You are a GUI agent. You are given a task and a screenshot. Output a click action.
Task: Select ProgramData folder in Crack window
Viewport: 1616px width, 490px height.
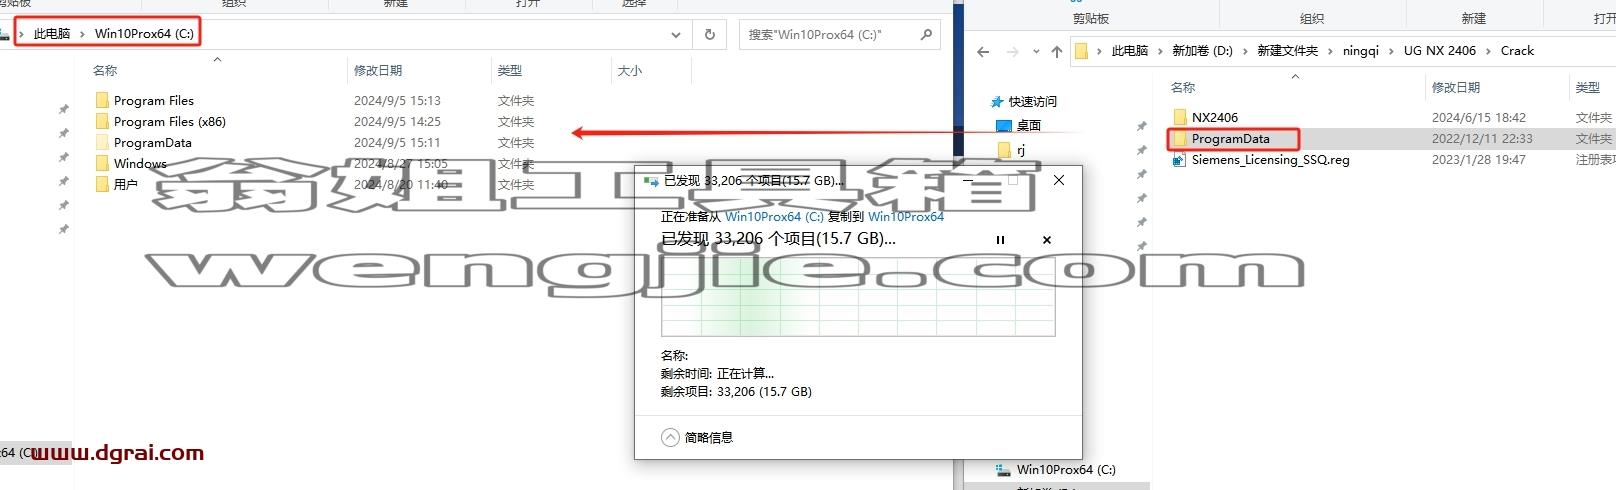coord(1230,138)
